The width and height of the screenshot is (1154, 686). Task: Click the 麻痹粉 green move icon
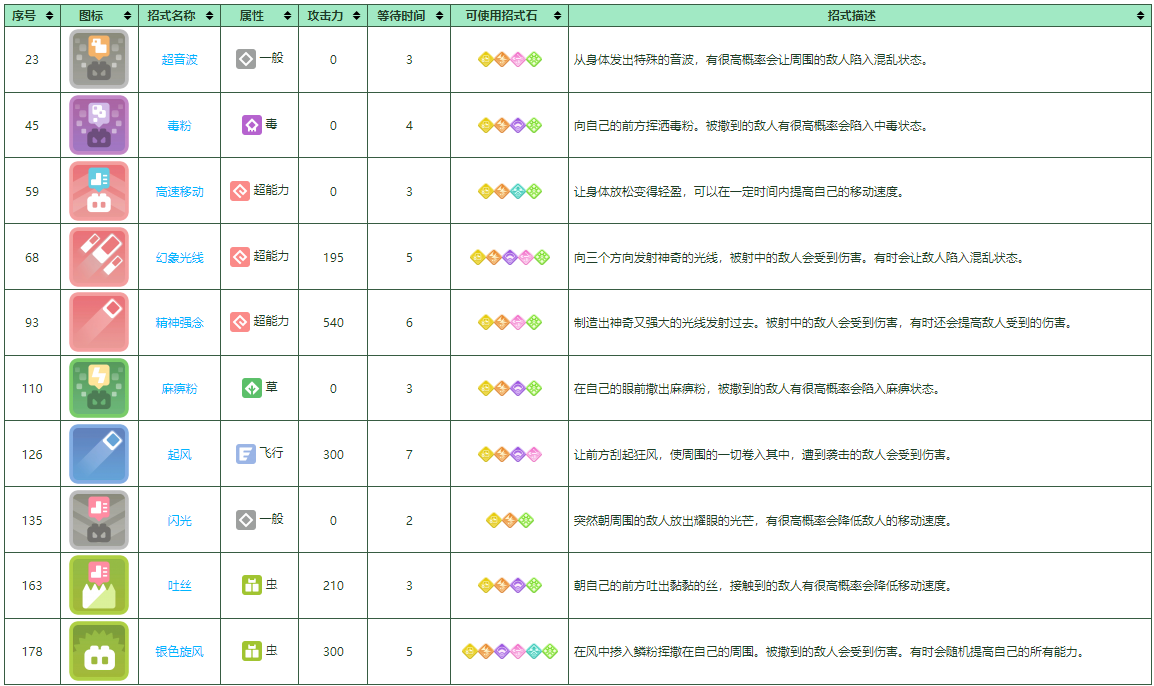tap(99, 388)
